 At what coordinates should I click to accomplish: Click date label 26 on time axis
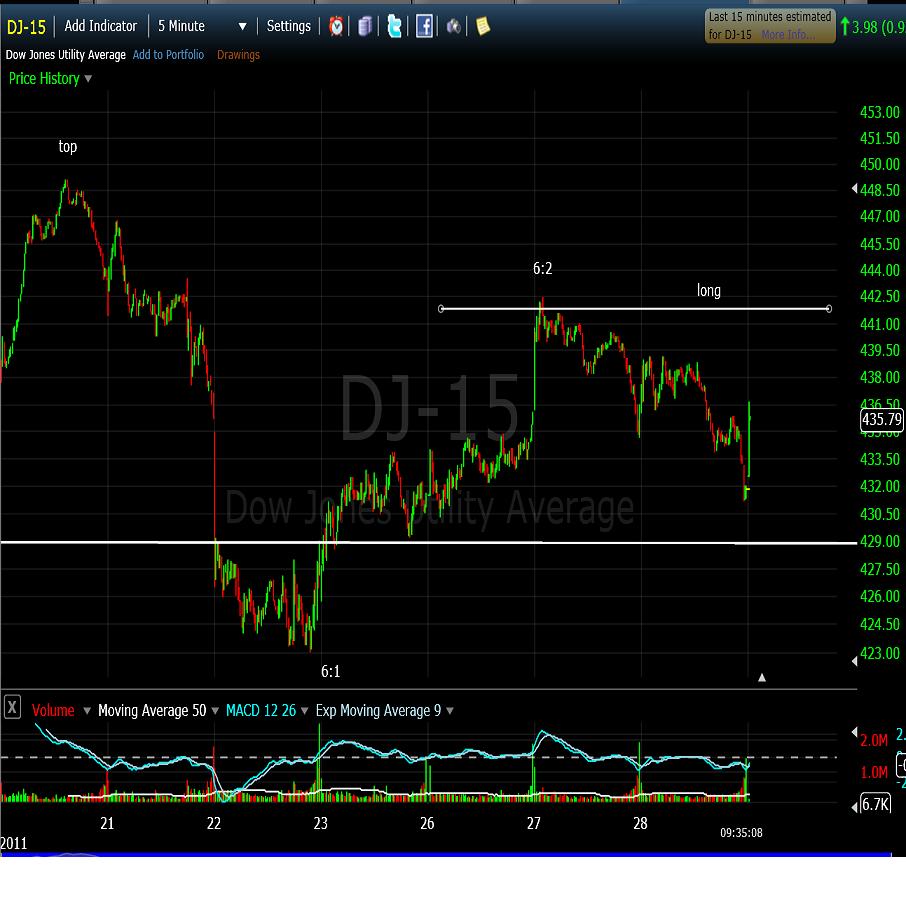(427, 823)
